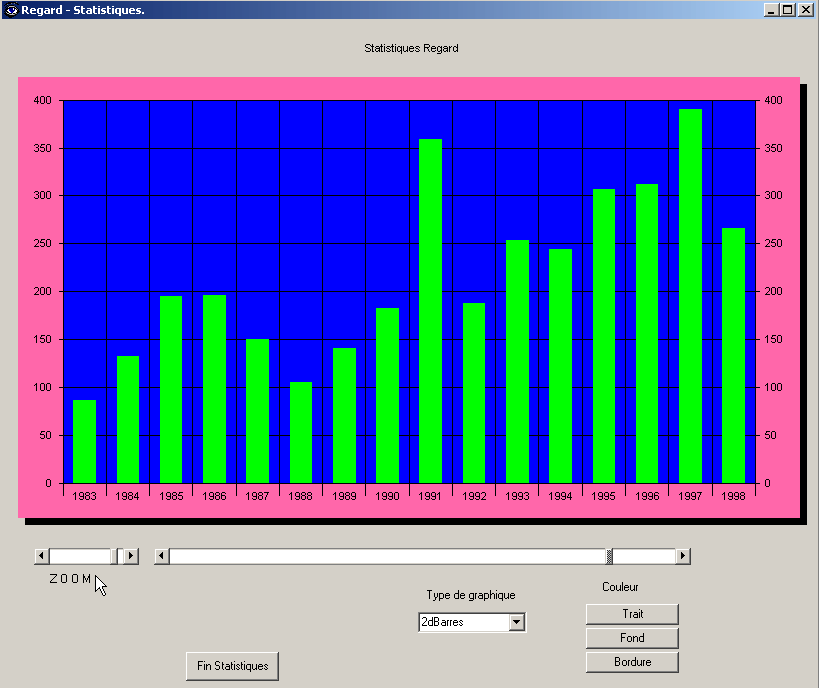
Task: Click the wide scrollbar thumb handle
Action: (x=610, y=556)
